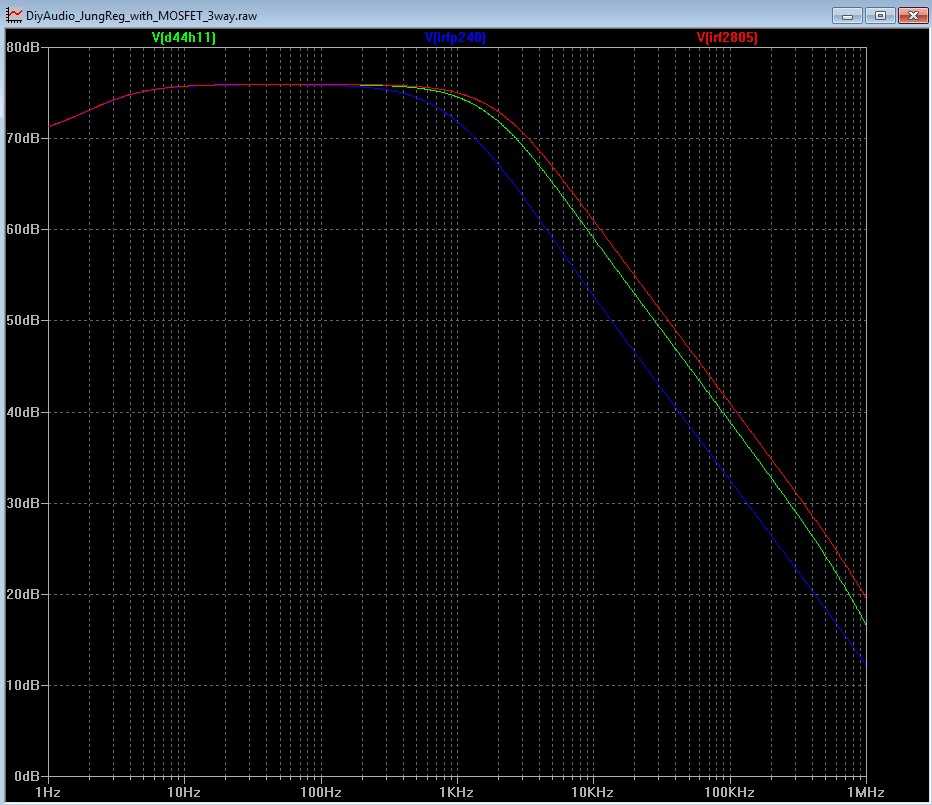932x805 pixels.
Task: Click the DiyAudio_JungReg_with_MOSFET_3way.raw window title
Action: coord(141,16)
